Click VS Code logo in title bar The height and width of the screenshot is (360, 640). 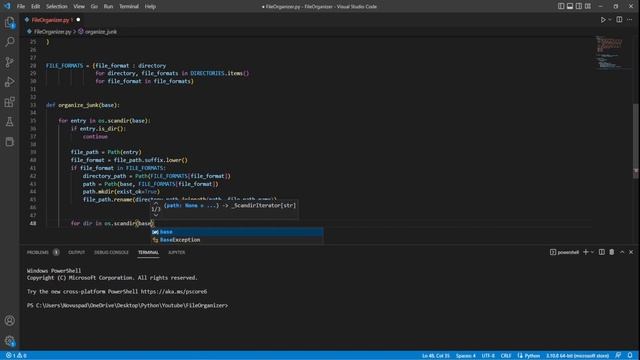click(x=7, y=6)
